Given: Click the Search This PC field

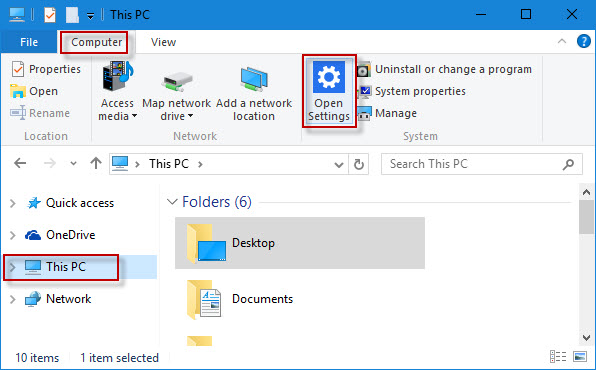Looking at the screenshot, I should (x=482, y=164).
